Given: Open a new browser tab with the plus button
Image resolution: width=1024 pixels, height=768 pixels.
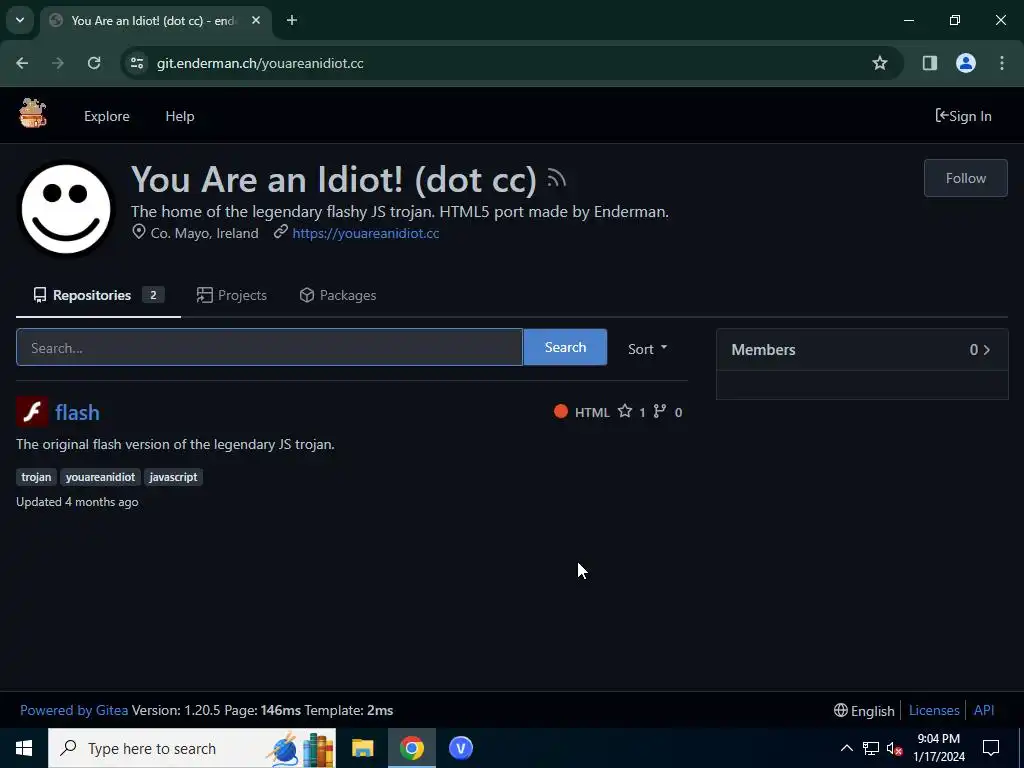Looking at the screenshot, I should tap(292, 20).
